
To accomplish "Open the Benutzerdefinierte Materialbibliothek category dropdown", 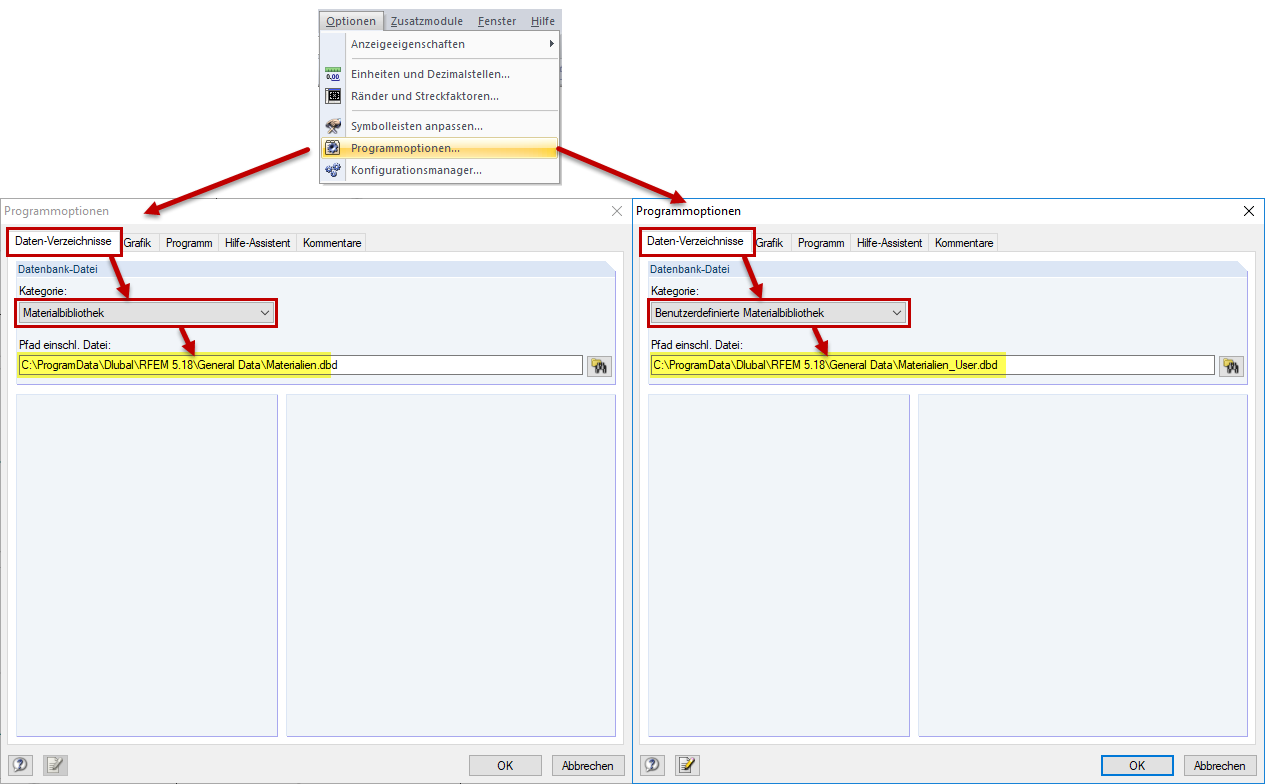I will point(778,313).
